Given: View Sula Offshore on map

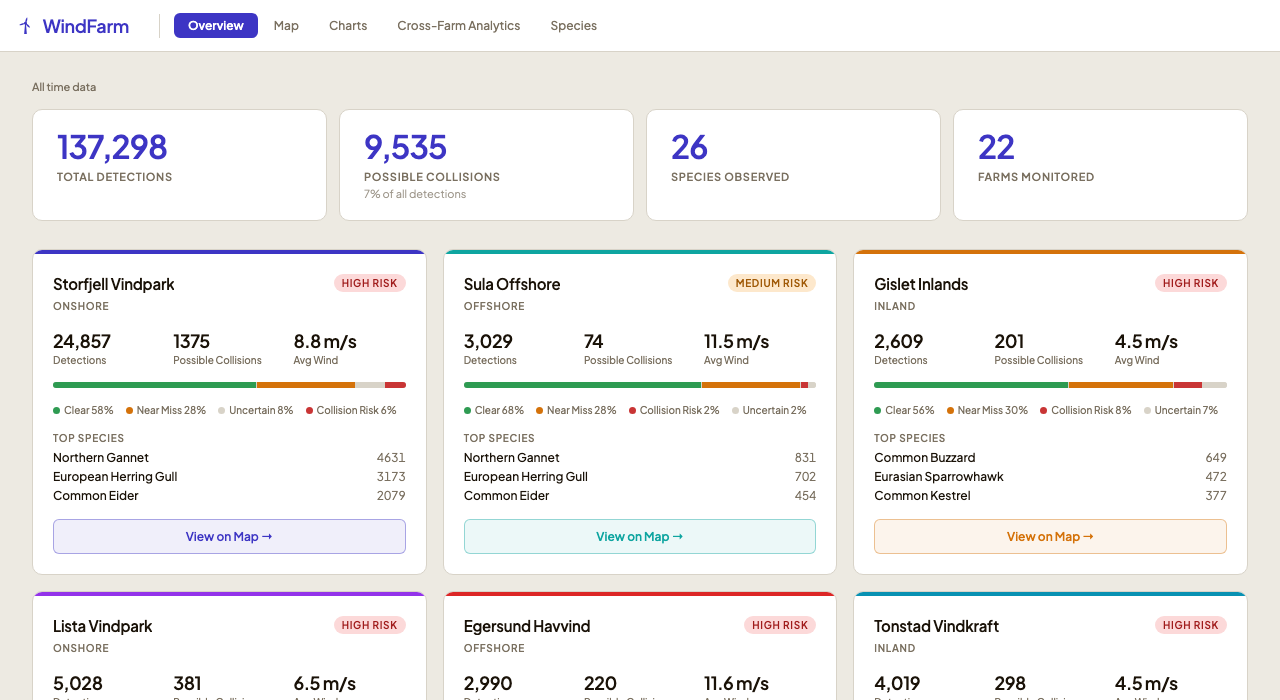Looking at the screenshot, I should pyautogui.click(x=640, y=536).
